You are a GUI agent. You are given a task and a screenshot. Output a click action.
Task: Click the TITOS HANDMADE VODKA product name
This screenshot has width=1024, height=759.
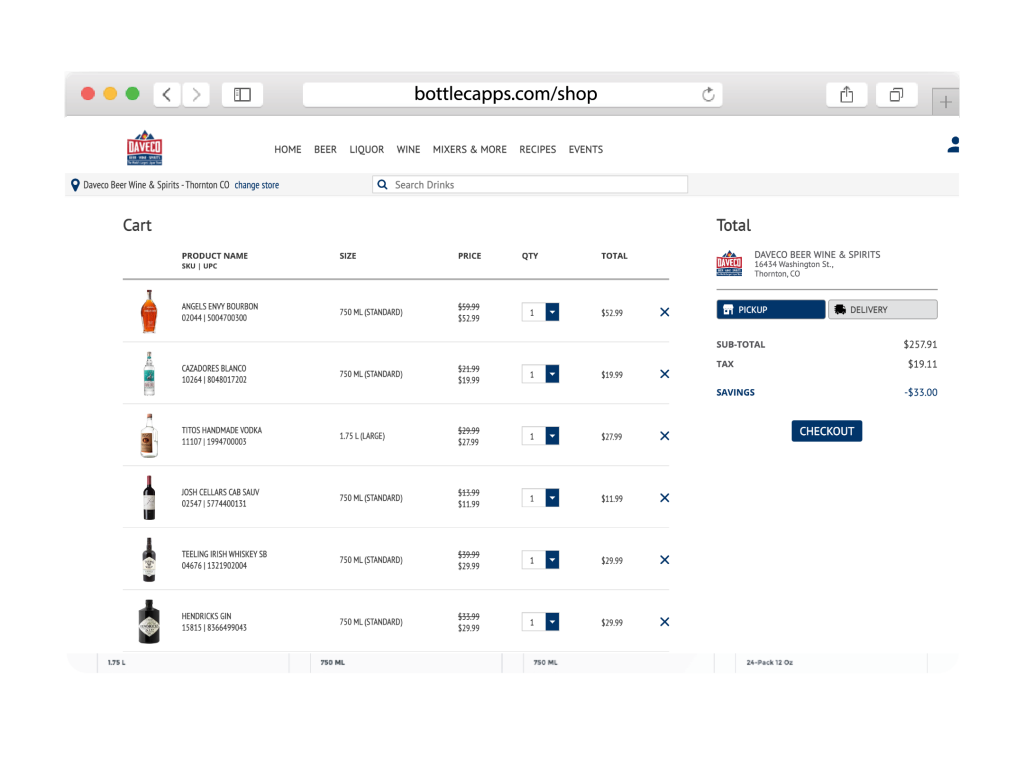pyautogui.click(x=221, y=430)
